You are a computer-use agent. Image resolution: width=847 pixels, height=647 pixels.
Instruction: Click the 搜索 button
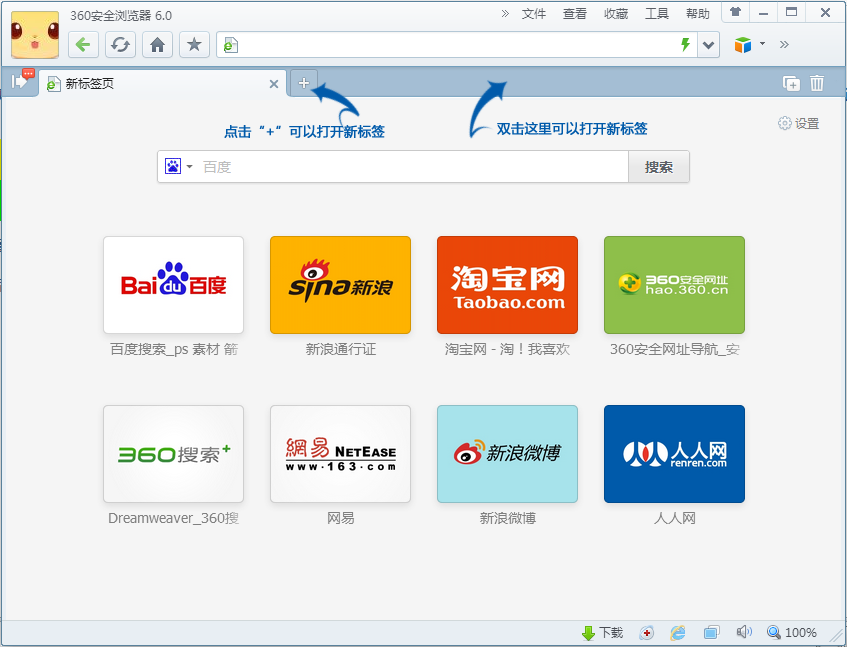click(659, 167)
